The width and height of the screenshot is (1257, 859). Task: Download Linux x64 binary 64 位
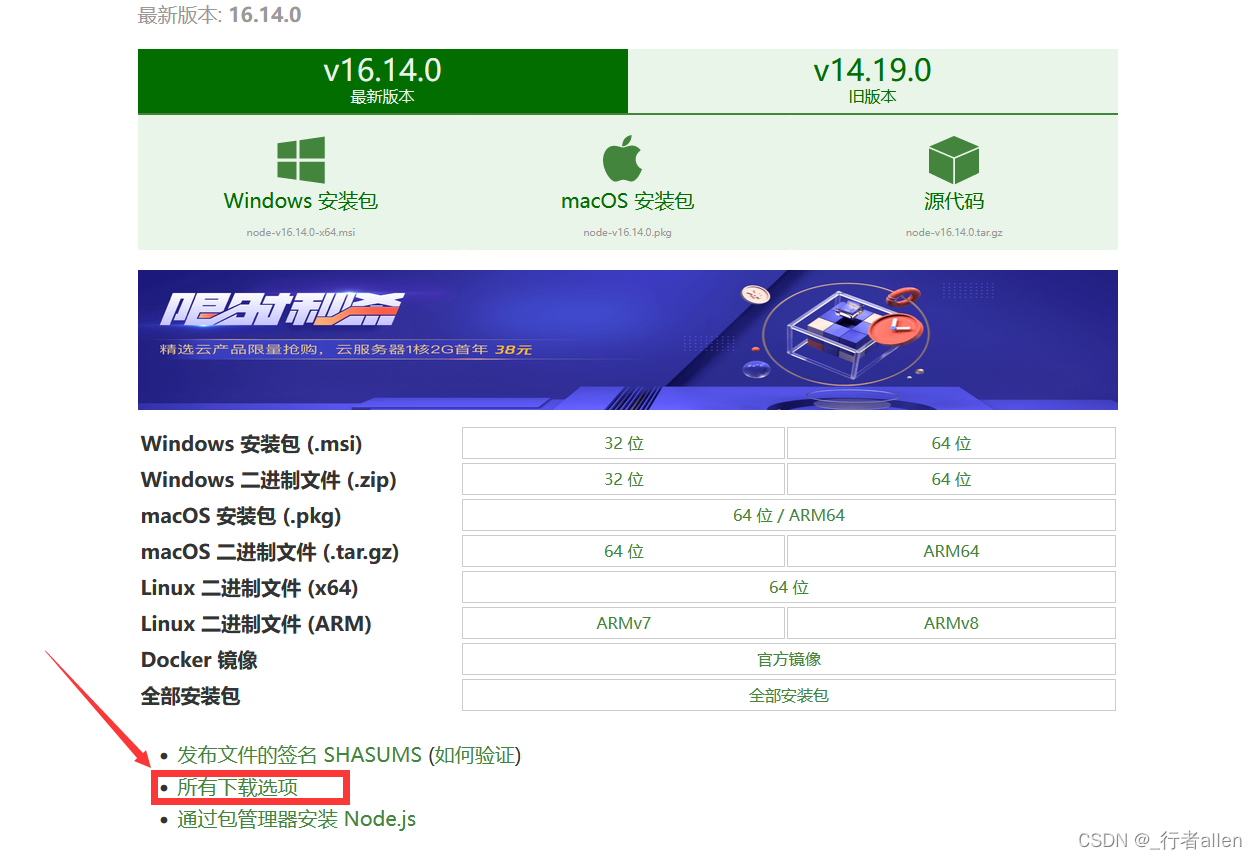pos(789,587)
